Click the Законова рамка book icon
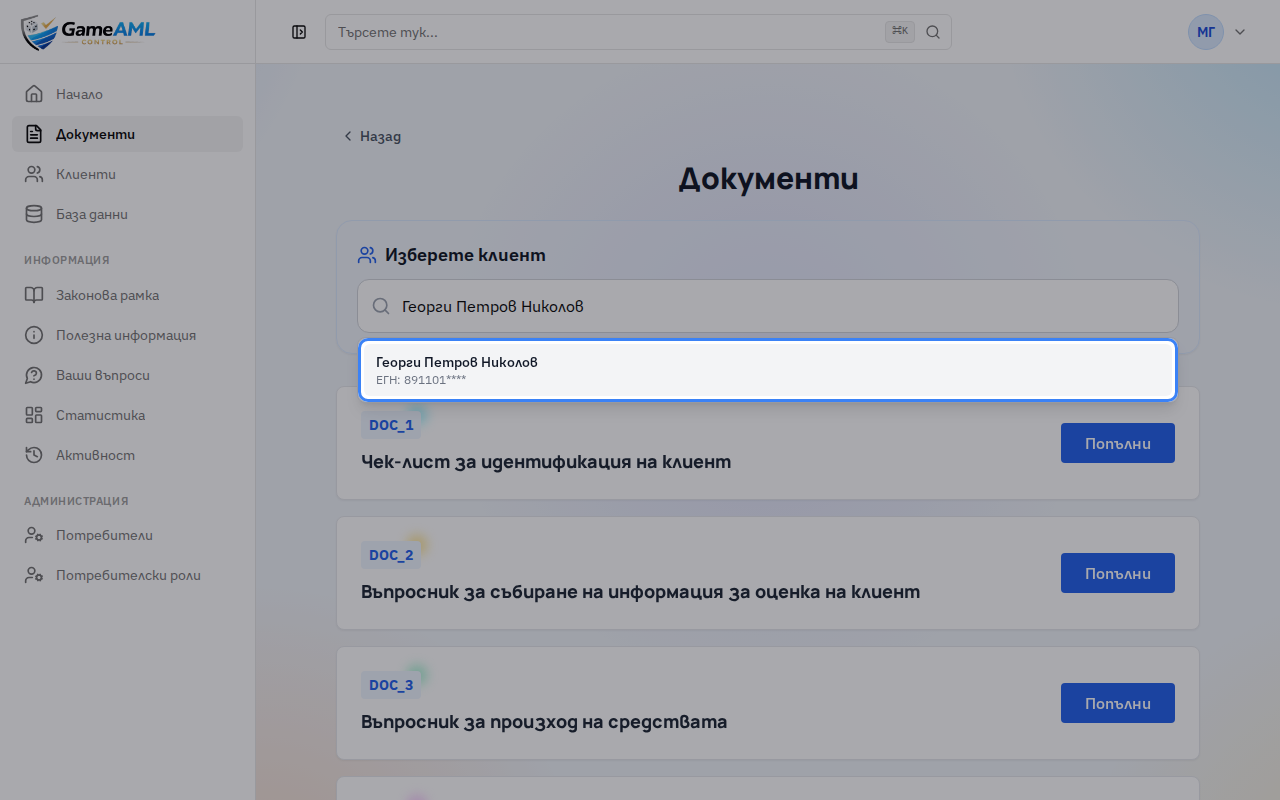 (34, 295)
